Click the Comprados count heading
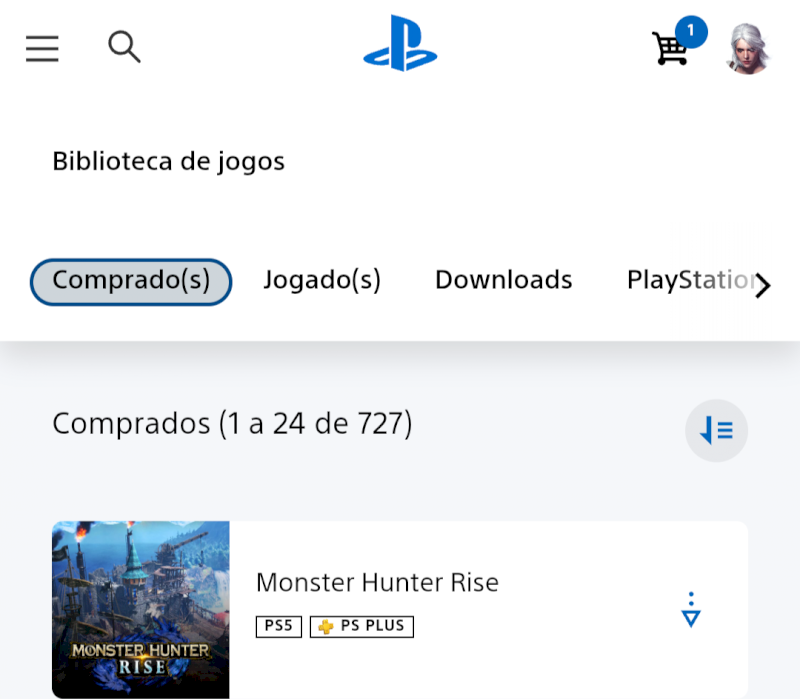 (232, 424)
